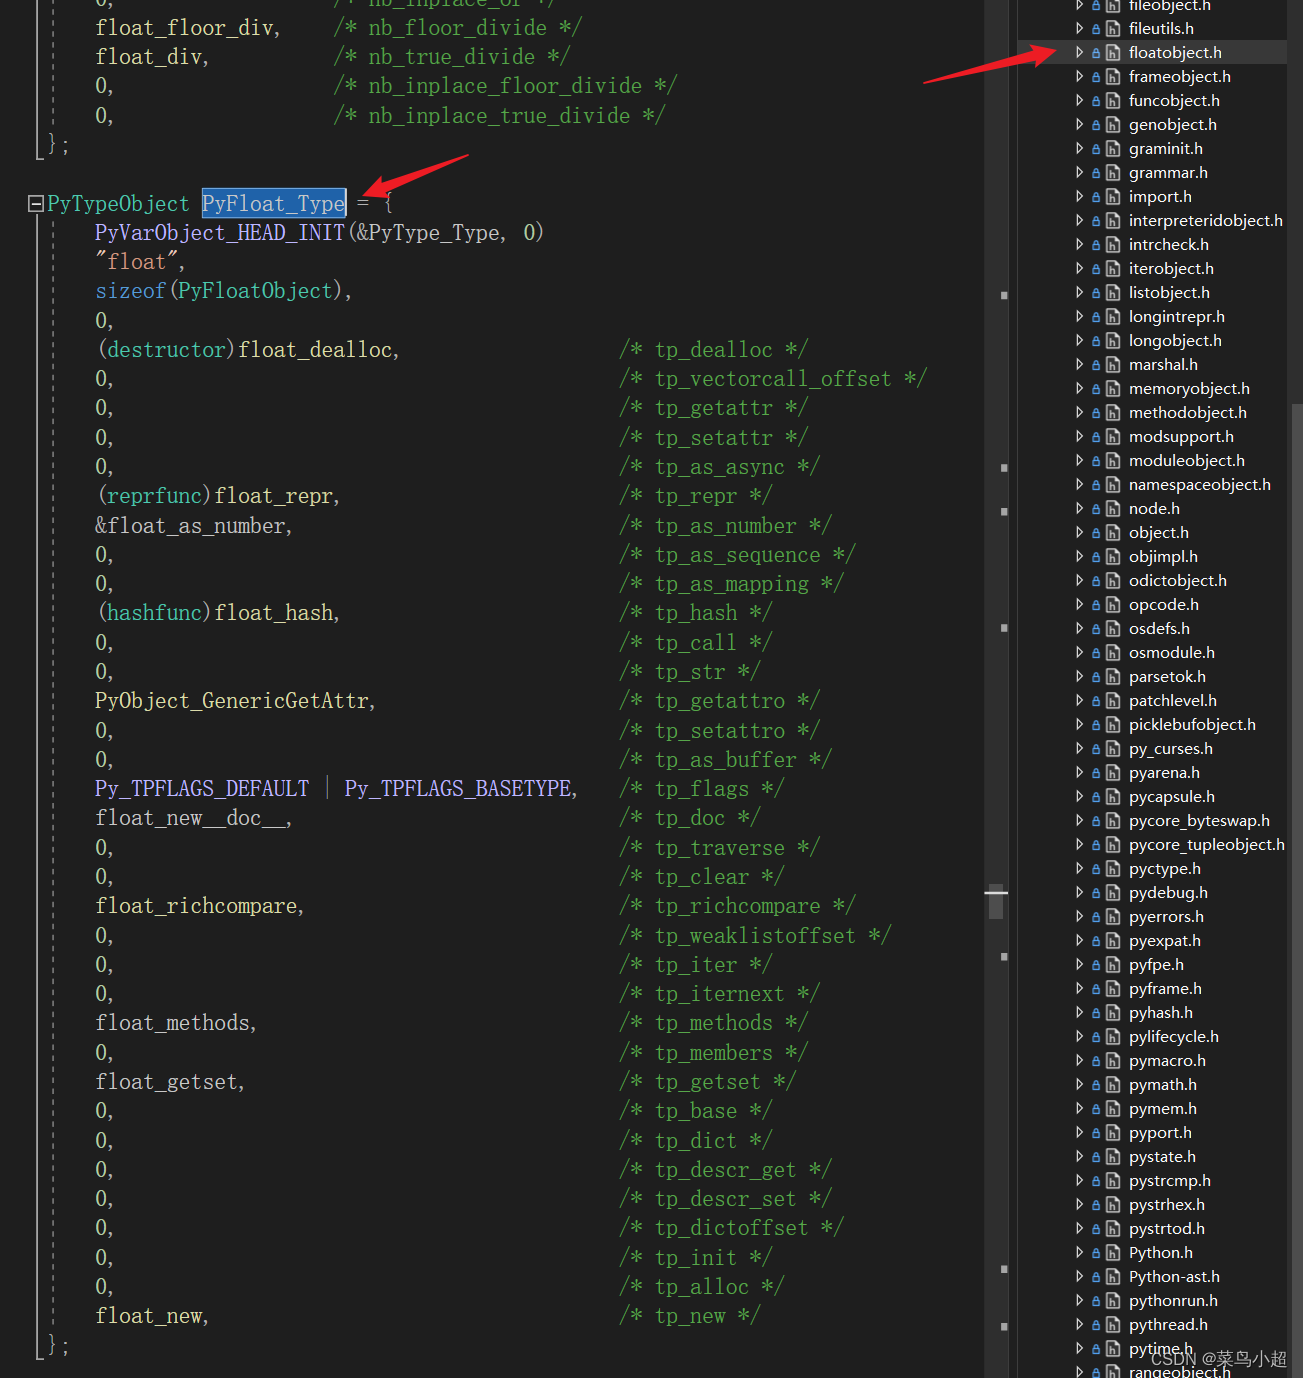Screen dimensions: 1303x1378
Task: Click the import.h header file icon
Action: [x=1113, y=196]
